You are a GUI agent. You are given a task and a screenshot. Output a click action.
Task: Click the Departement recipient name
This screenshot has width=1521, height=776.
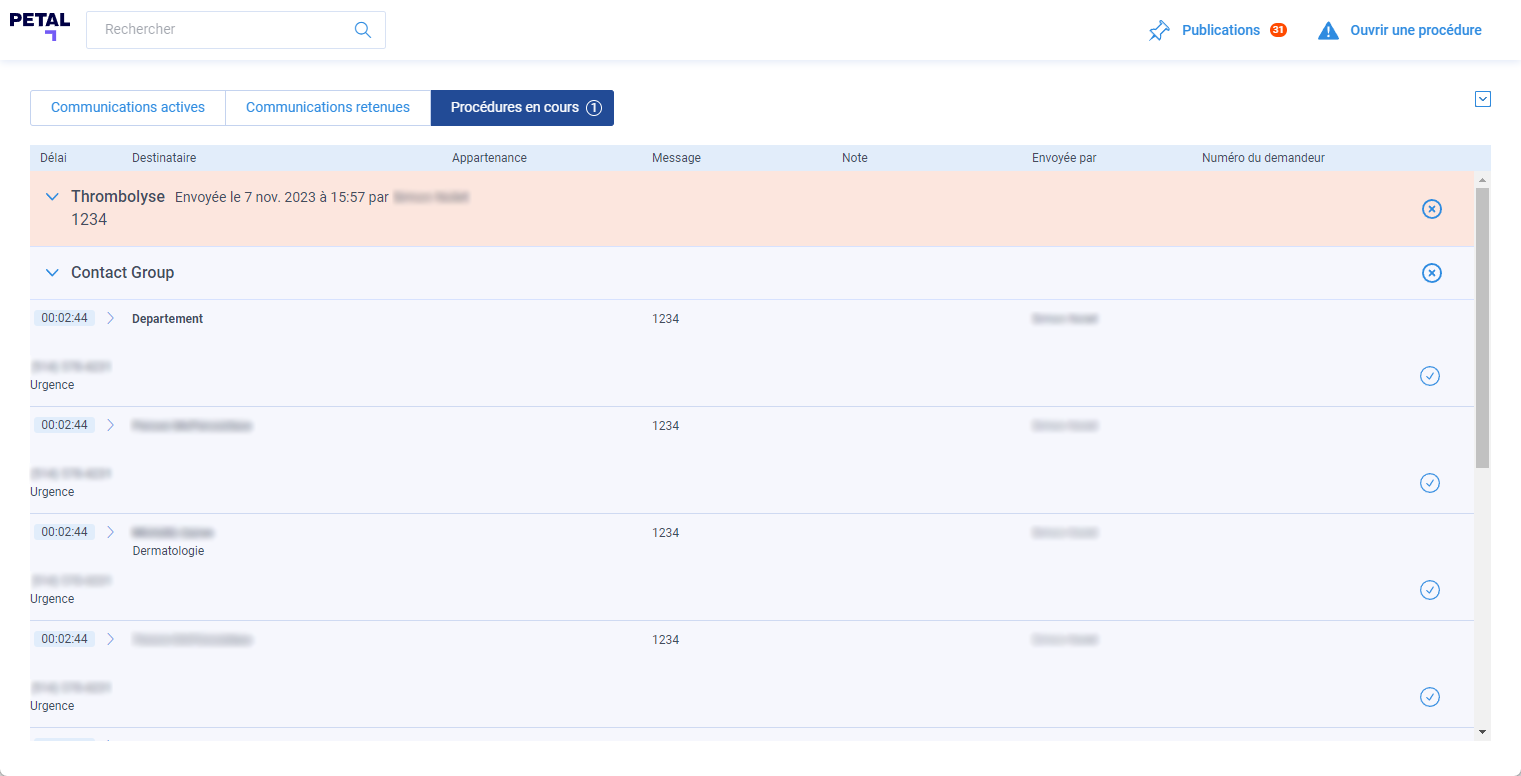(x=167, y=319)
